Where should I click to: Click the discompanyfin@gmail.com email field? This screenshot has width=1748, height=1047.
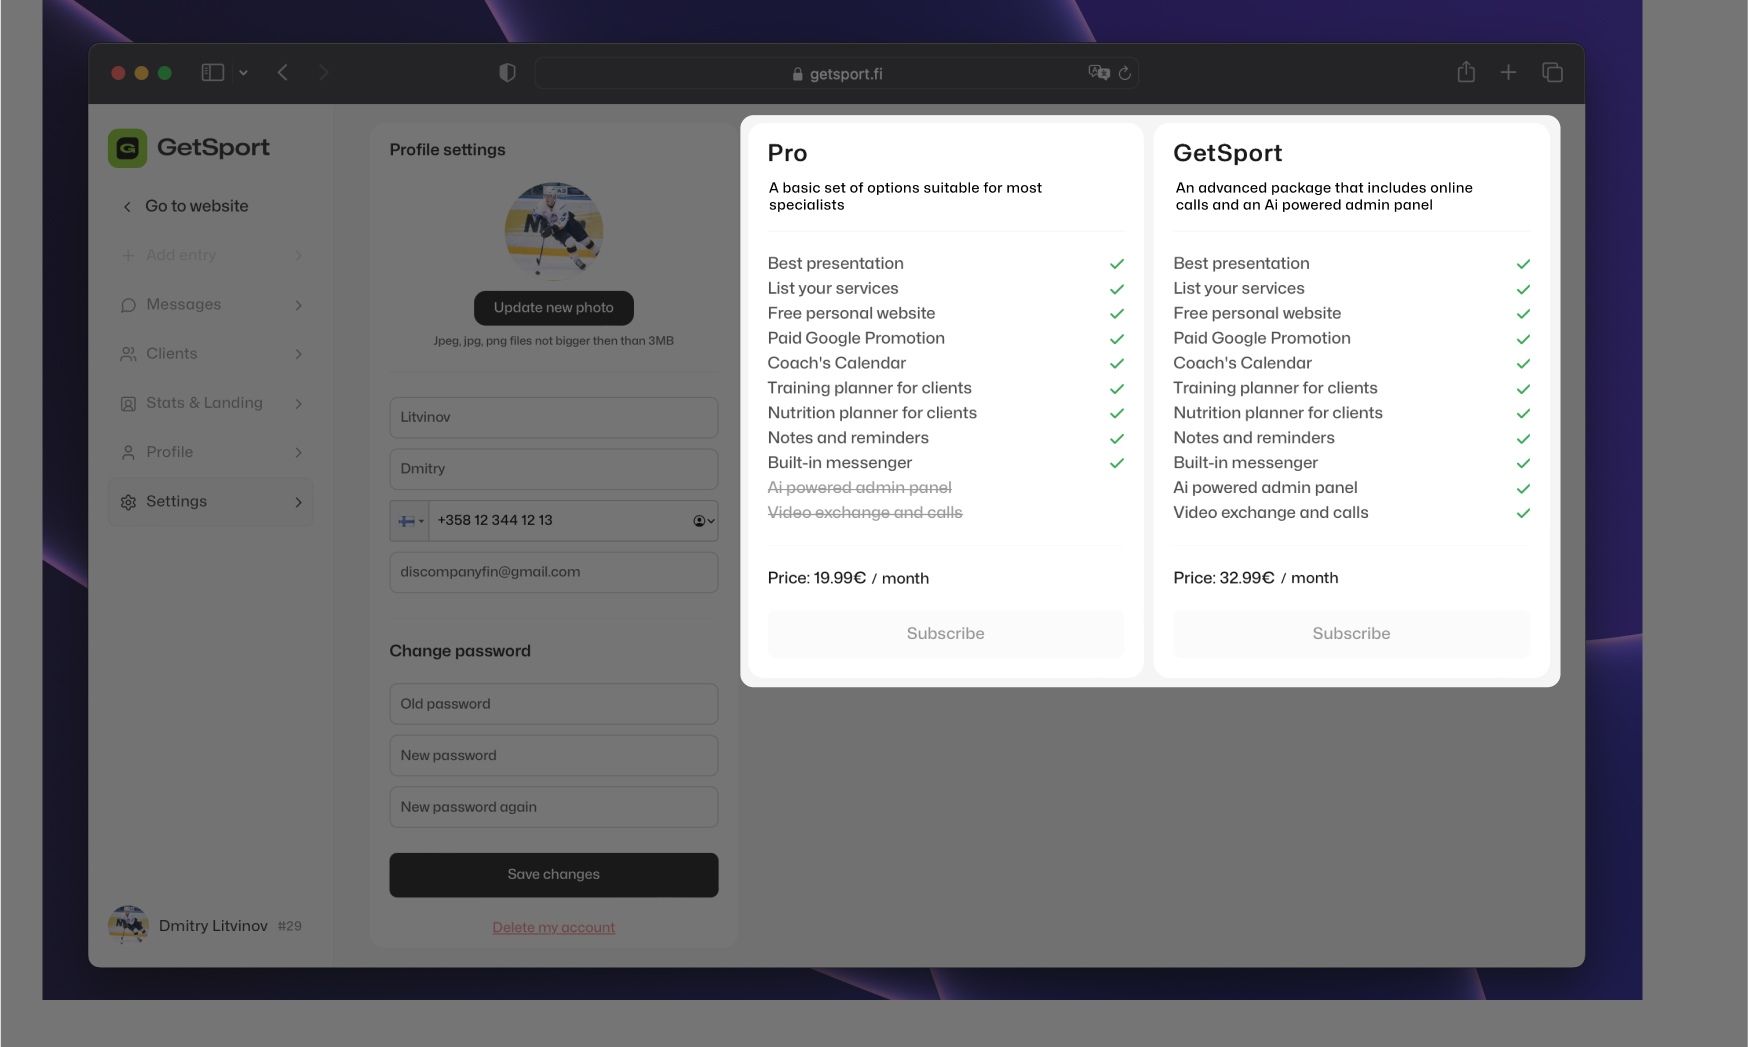(x=554, y=572)
